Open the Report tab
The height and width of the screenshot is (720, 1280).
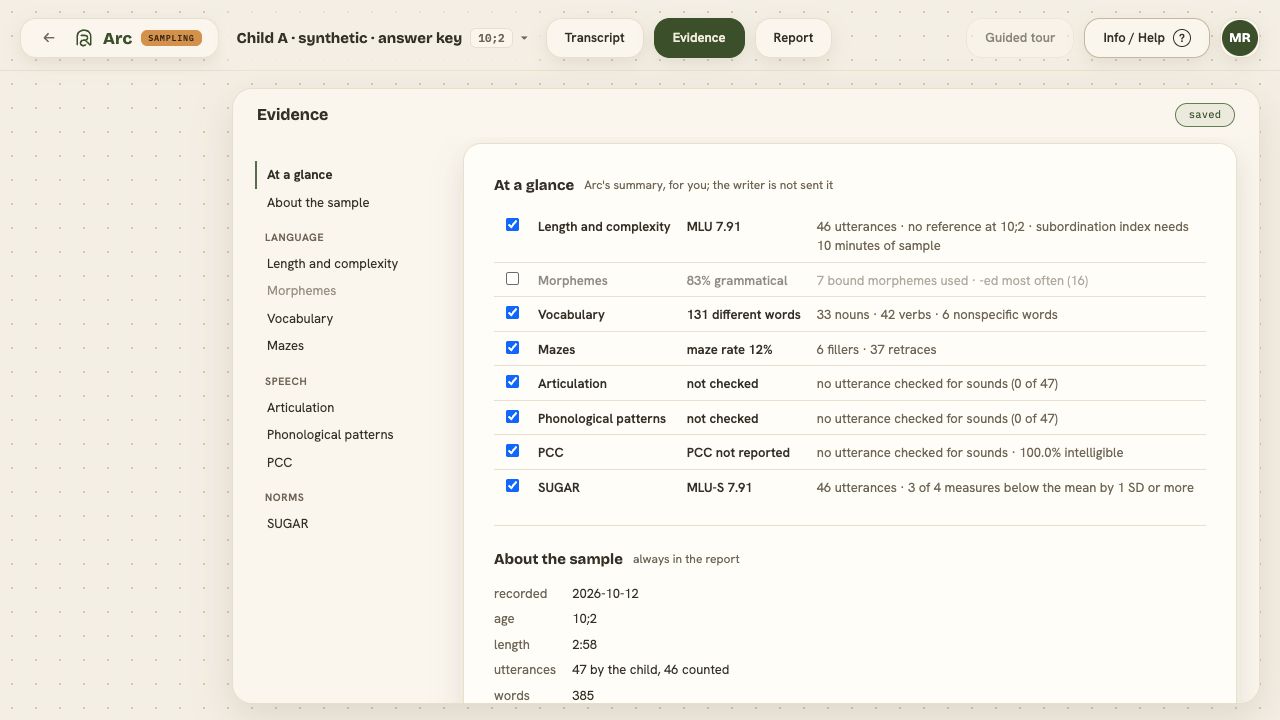(x=793, y=38)
